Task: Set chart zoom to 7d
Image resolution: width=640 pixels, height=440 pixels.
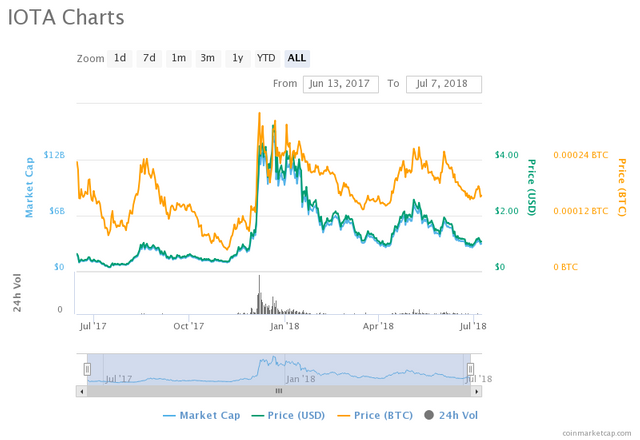Action: coord(149,58)
